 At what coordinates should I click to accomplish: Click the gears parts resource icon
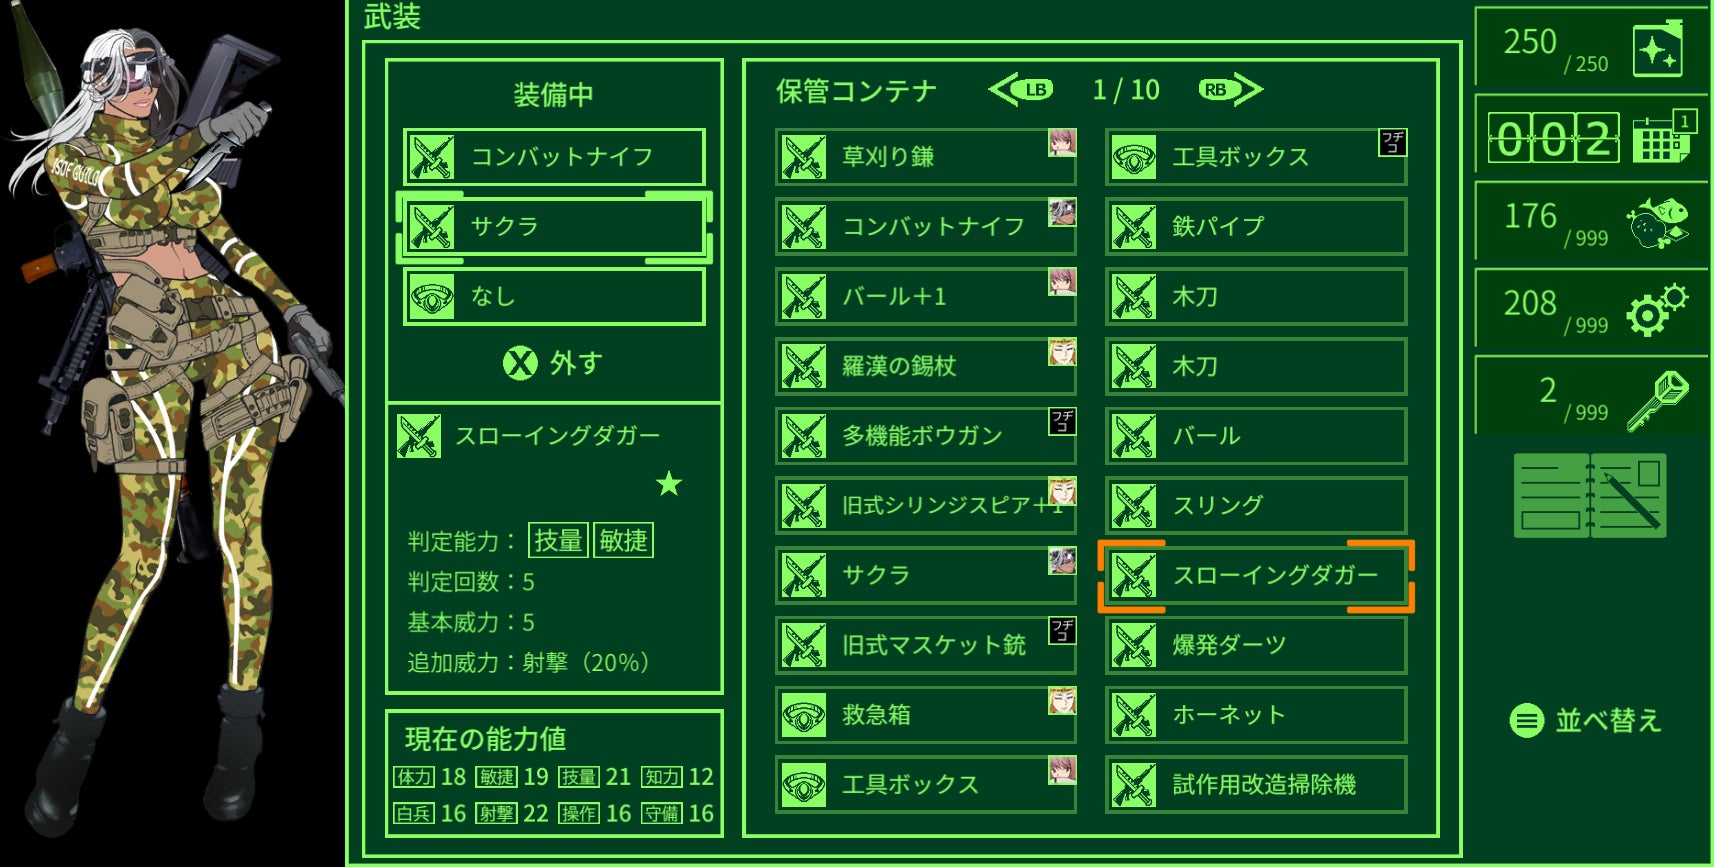(1657, 311)
